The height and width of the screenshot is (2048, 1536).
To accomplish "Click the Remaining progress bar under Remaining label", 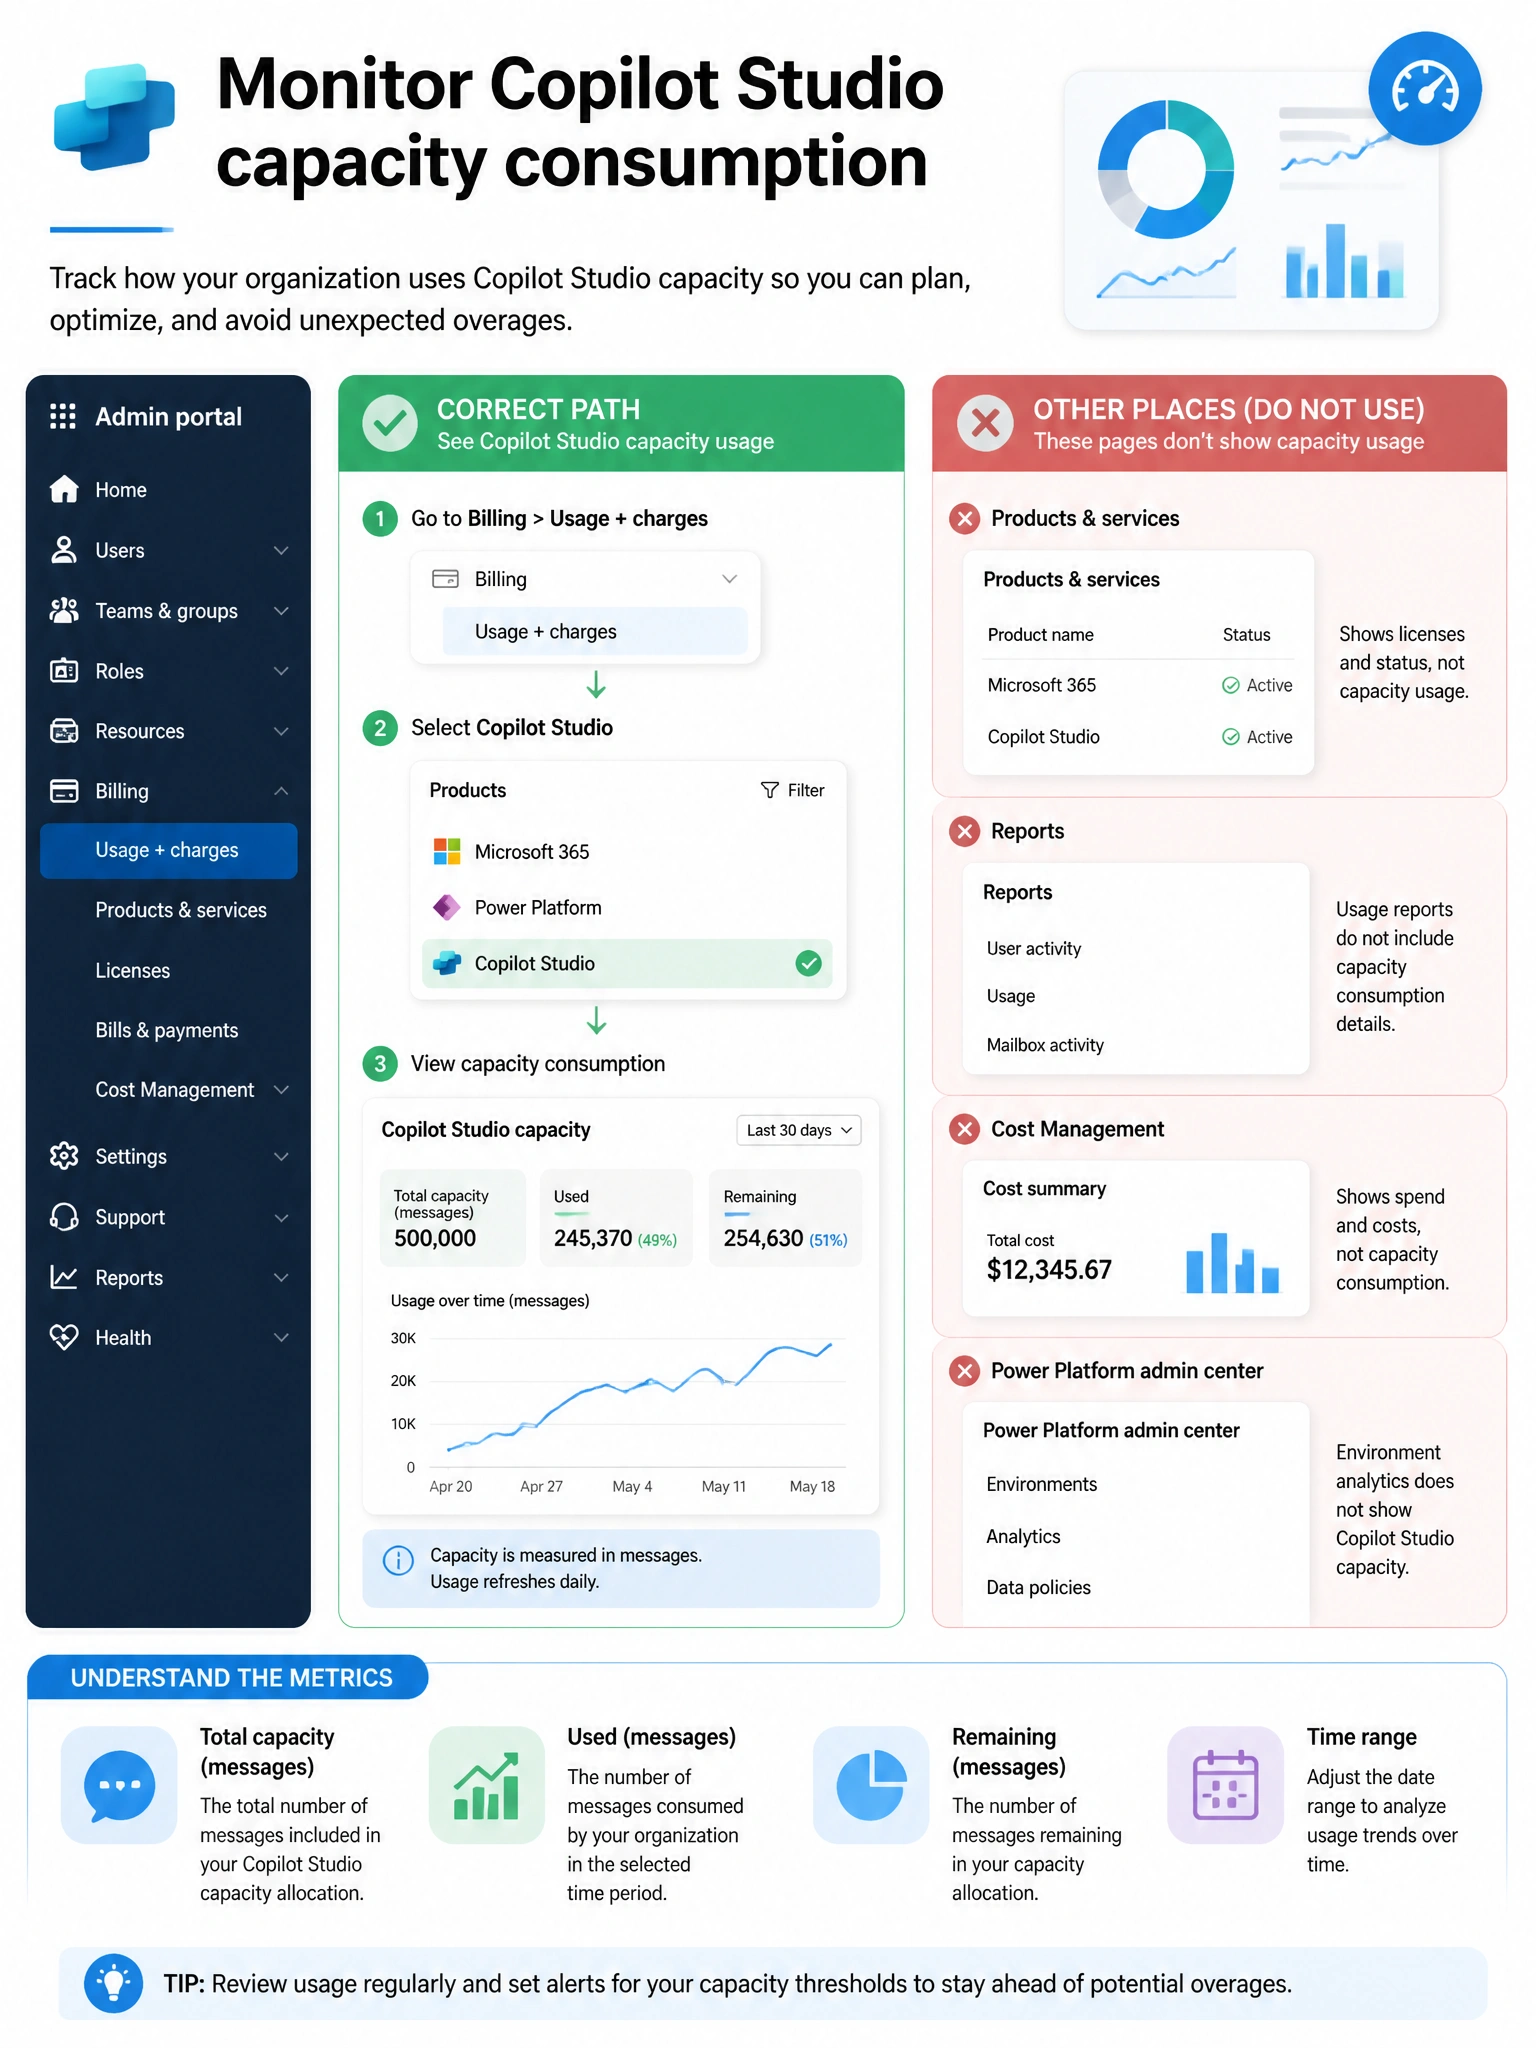I will click(737, 1215).
